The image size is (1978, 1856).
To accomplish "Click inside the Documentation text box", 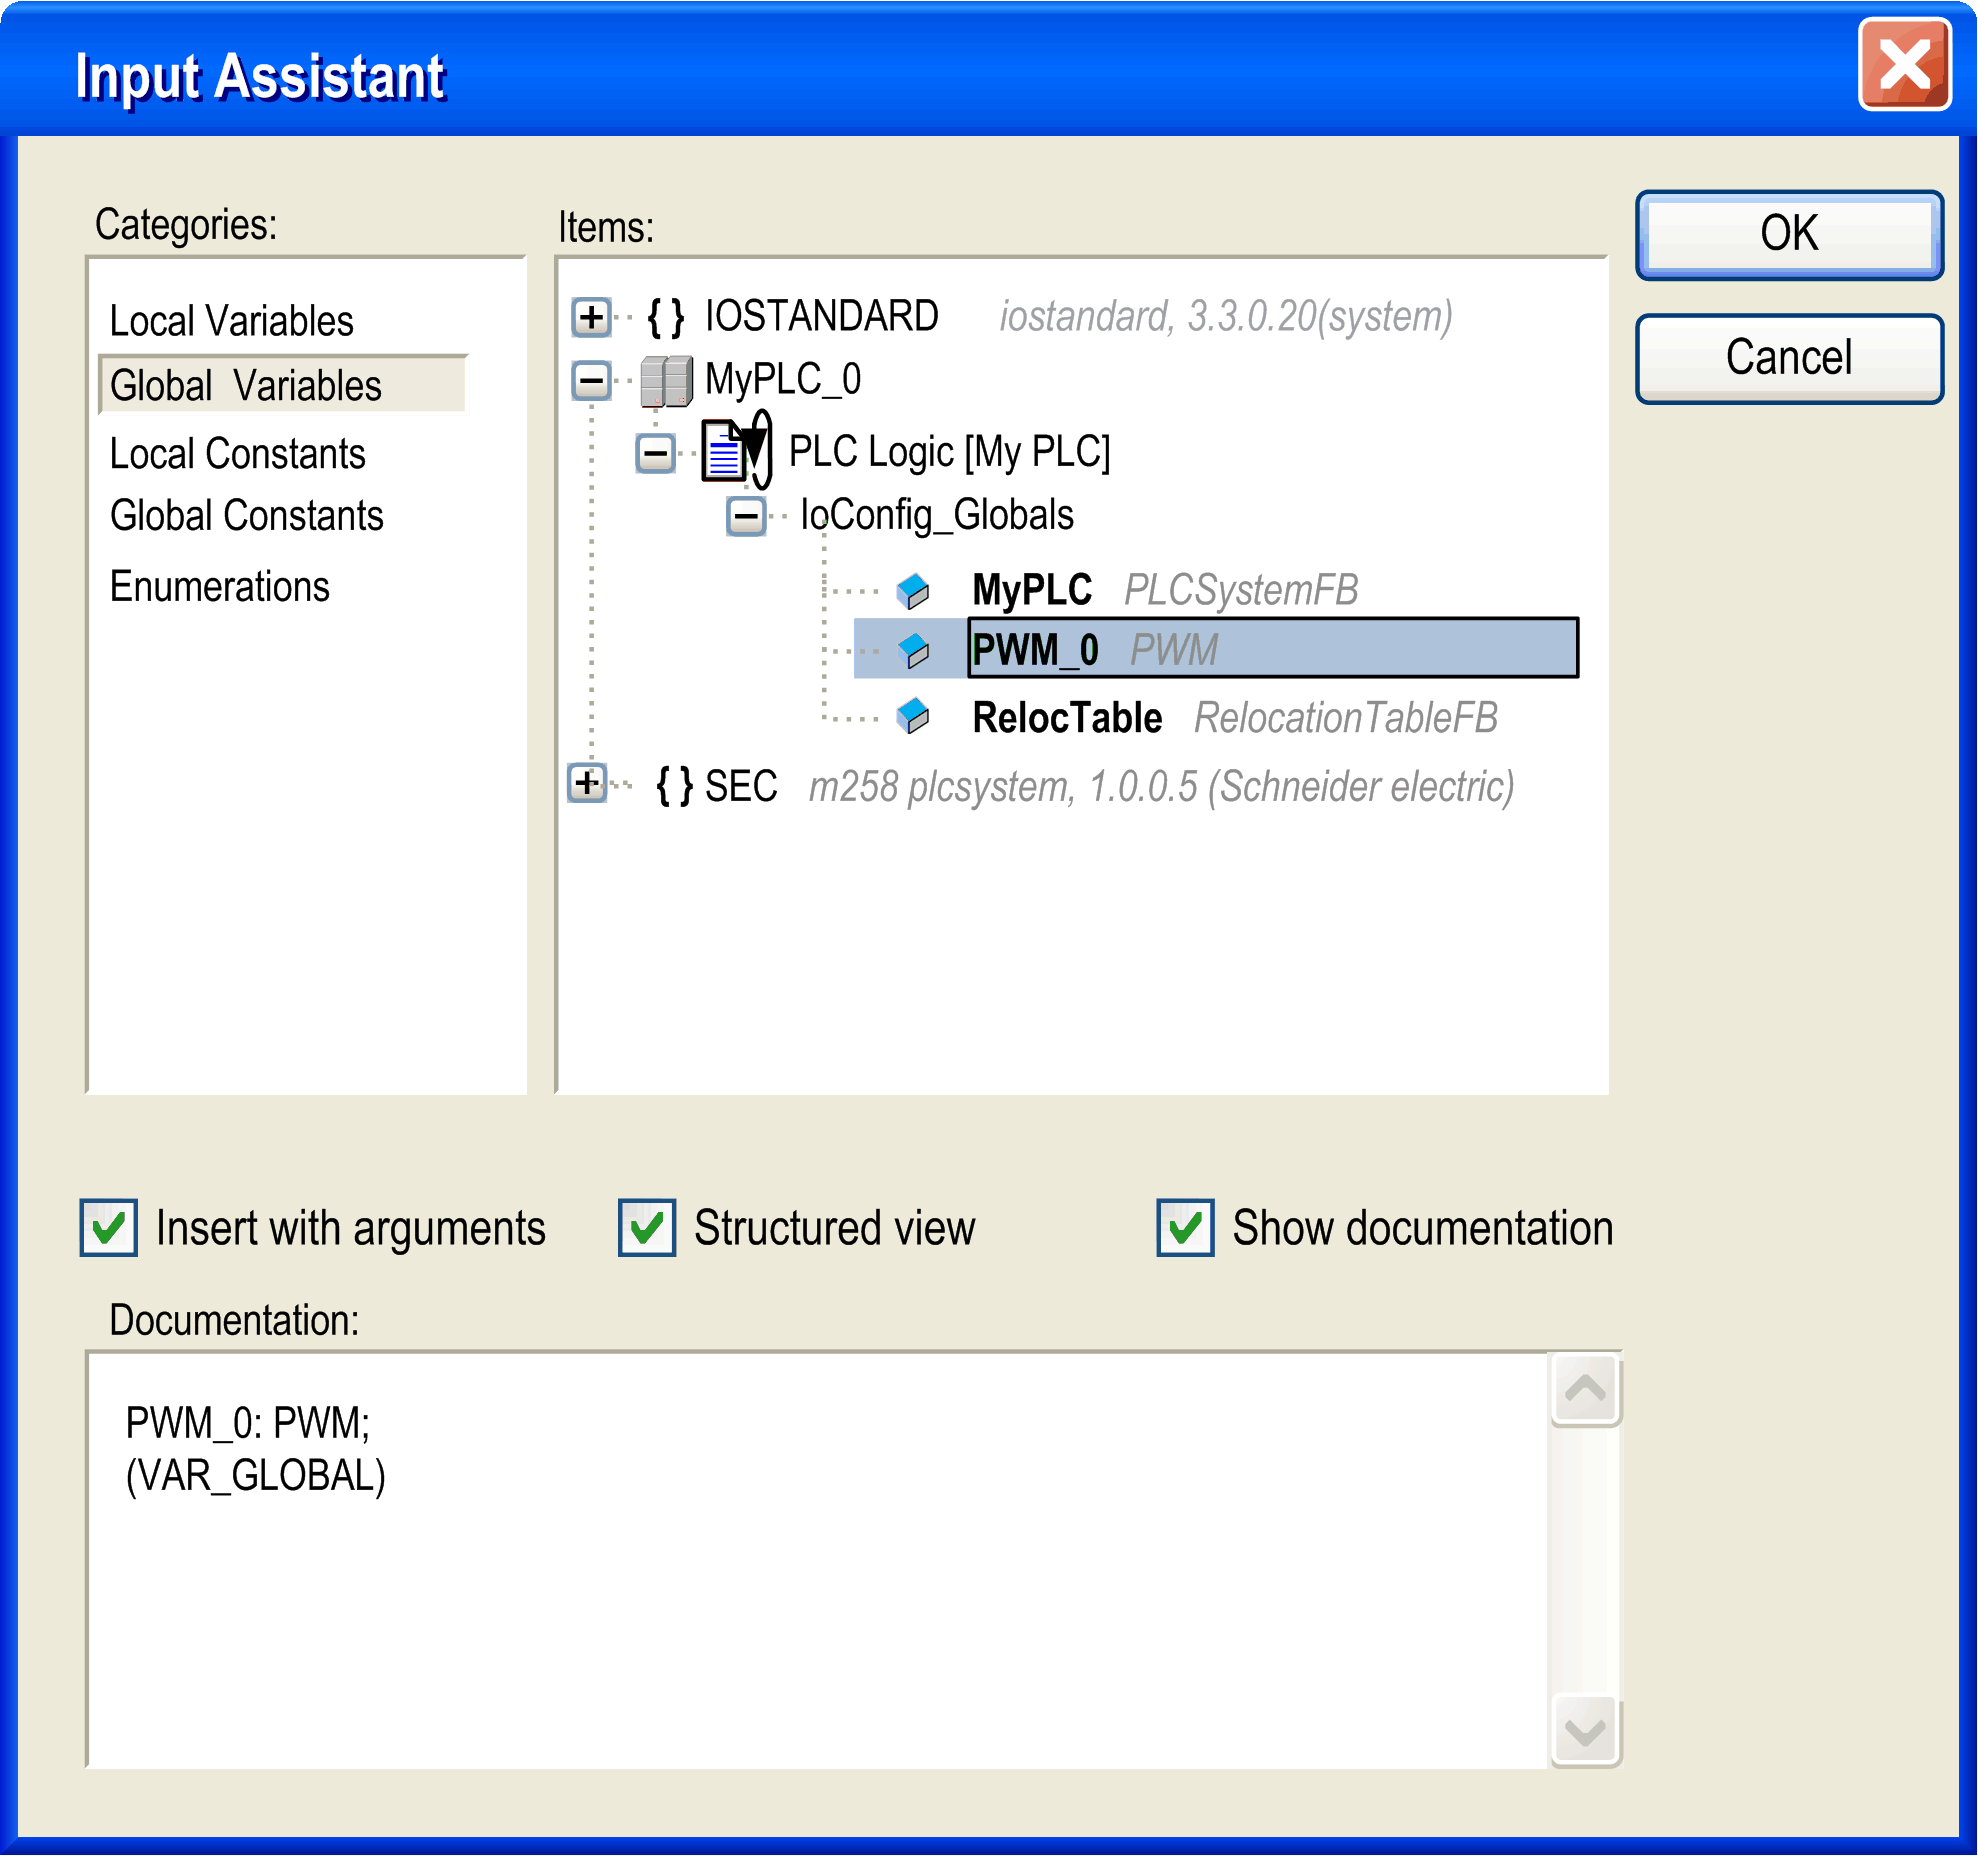I will 817,1560.
